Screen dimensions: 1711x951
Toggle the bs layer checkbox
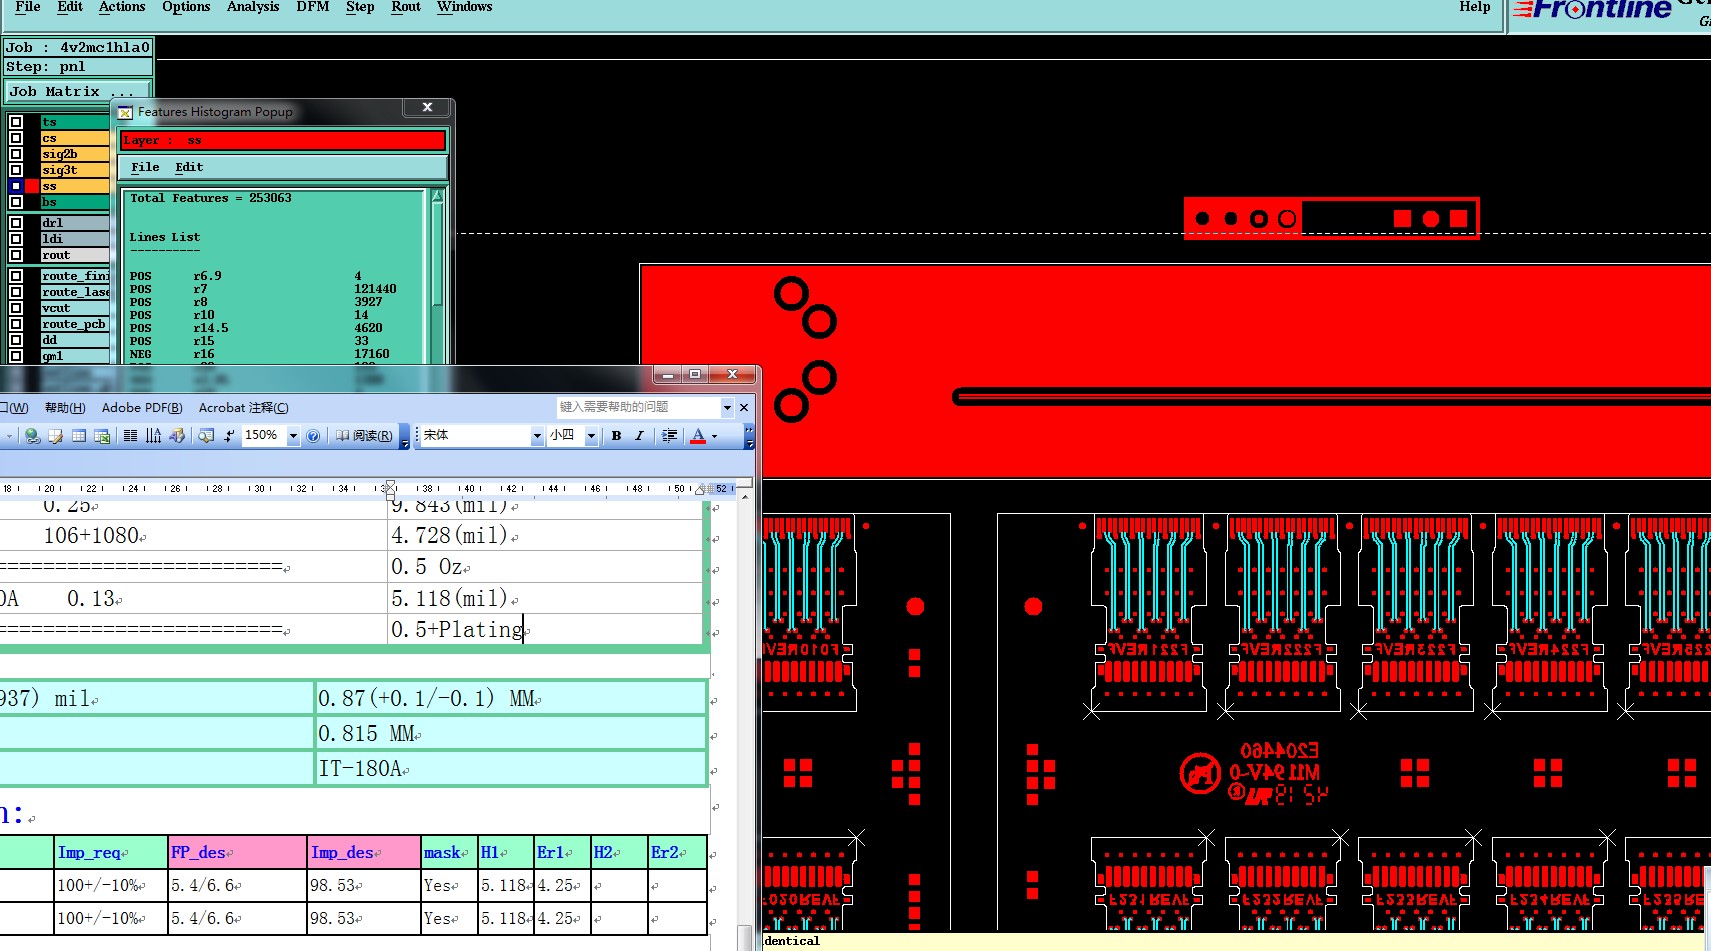16,202
